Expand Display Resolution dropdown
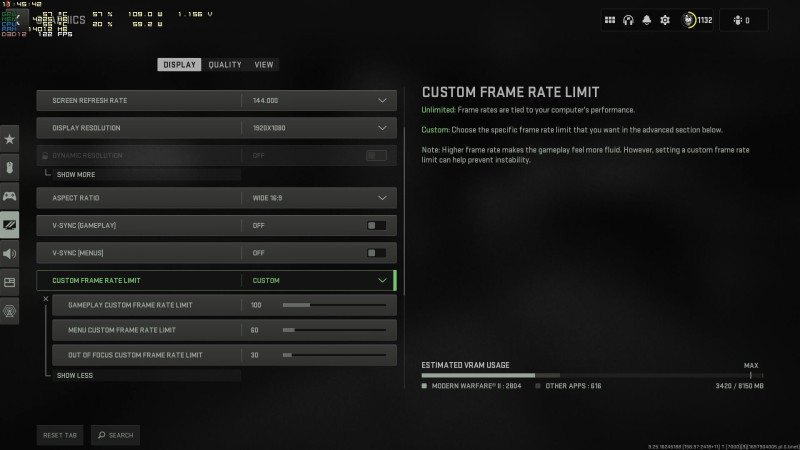Screen dimensions: 800x450 (x=216, y=128)
